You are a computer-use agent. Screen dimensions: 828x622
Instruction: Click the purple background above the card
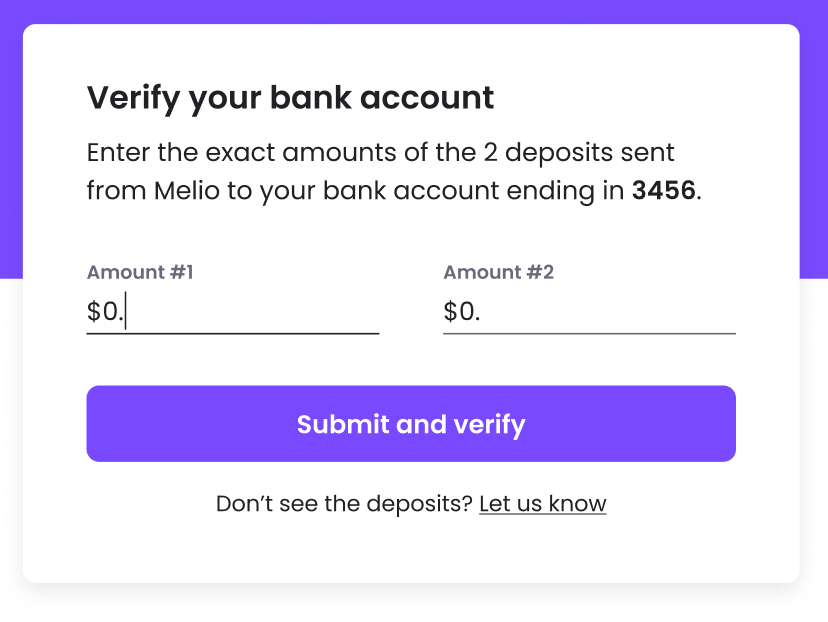[x=414, y=11]
